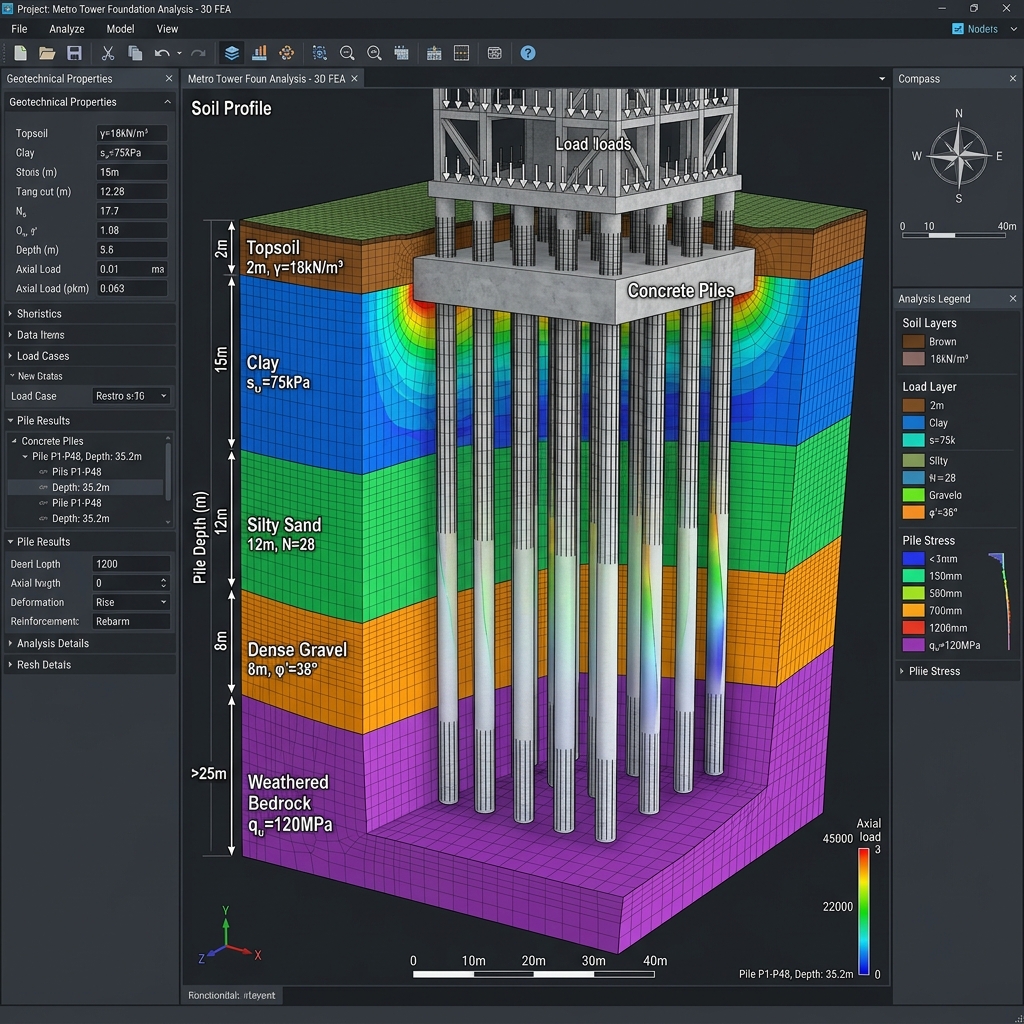Click the Undo arrow icon

(162, 54)
